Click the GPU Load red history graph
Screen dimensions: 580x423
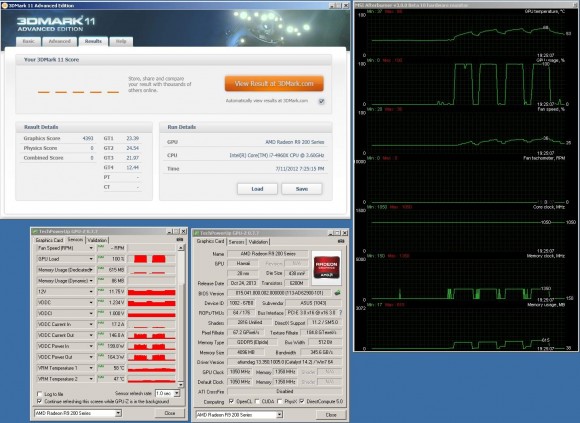pyautogui.click(x=151, y=259)
